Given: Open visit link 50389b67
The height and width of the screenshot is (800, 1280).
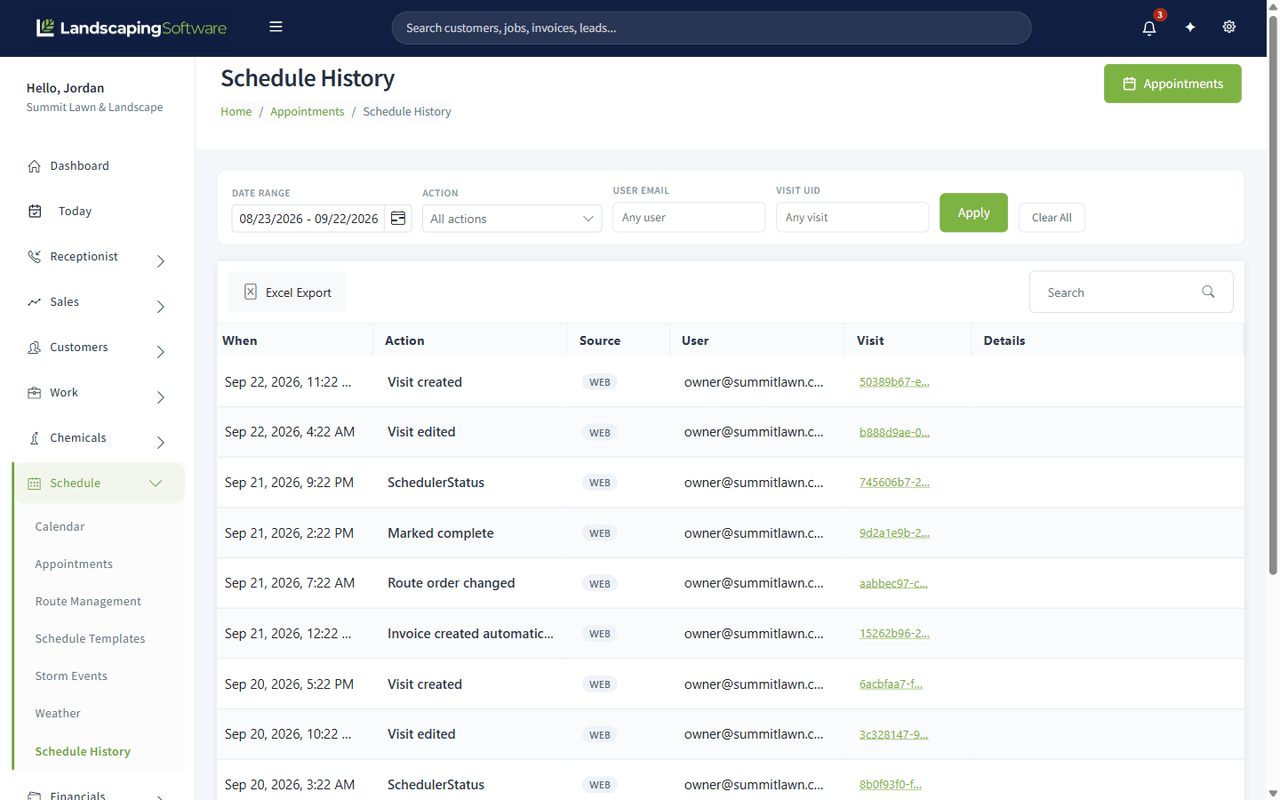Looking at the screenshot, I should 894,381.
